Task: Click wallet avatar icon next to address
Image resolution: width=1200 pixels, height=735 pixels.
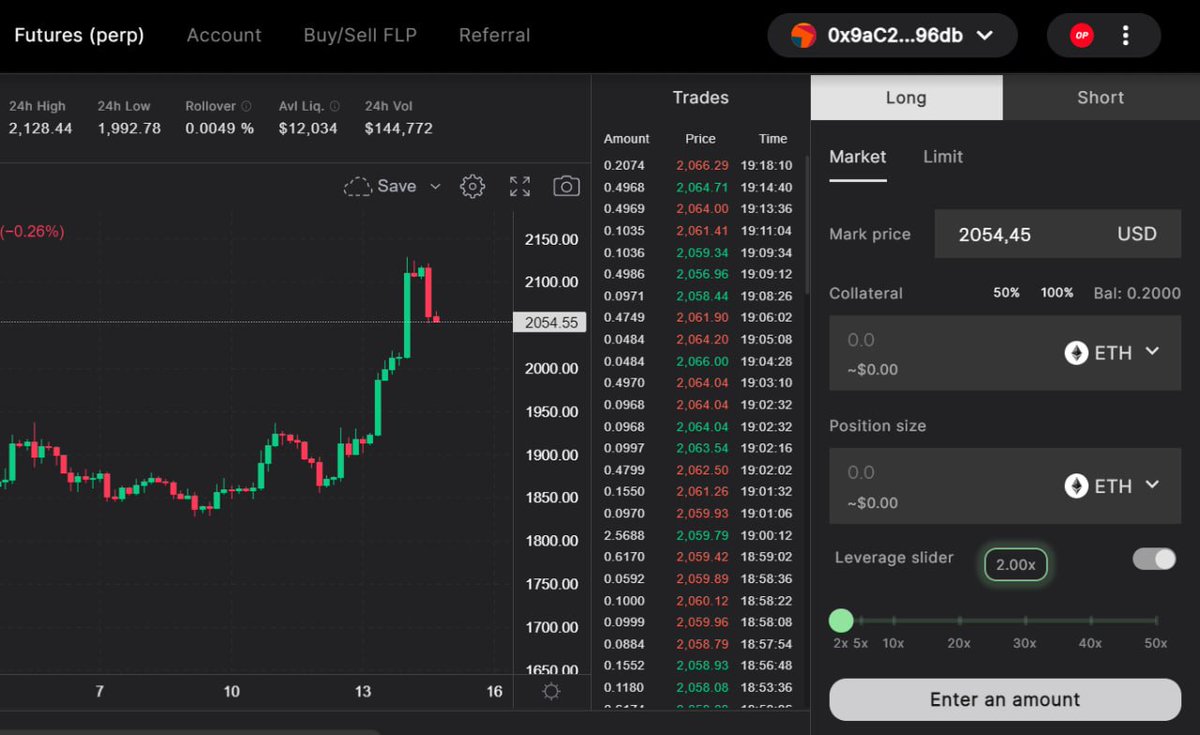Action: (x=803, y=35)
